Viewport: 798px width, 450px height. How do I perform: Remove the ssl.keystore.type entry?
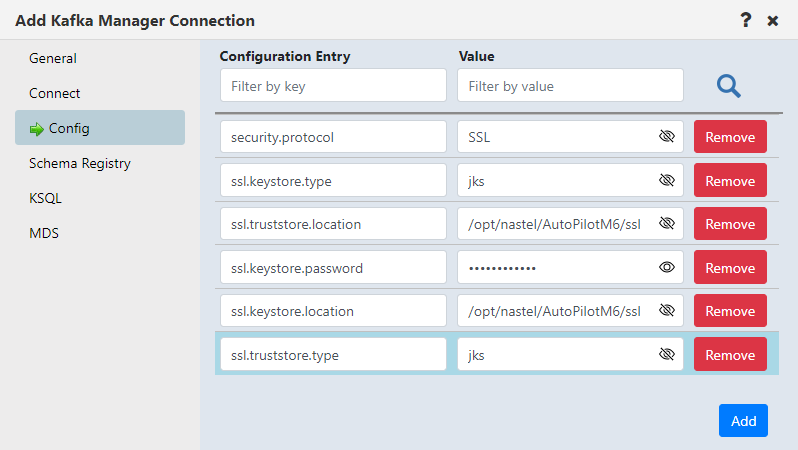tap(730, 180)
